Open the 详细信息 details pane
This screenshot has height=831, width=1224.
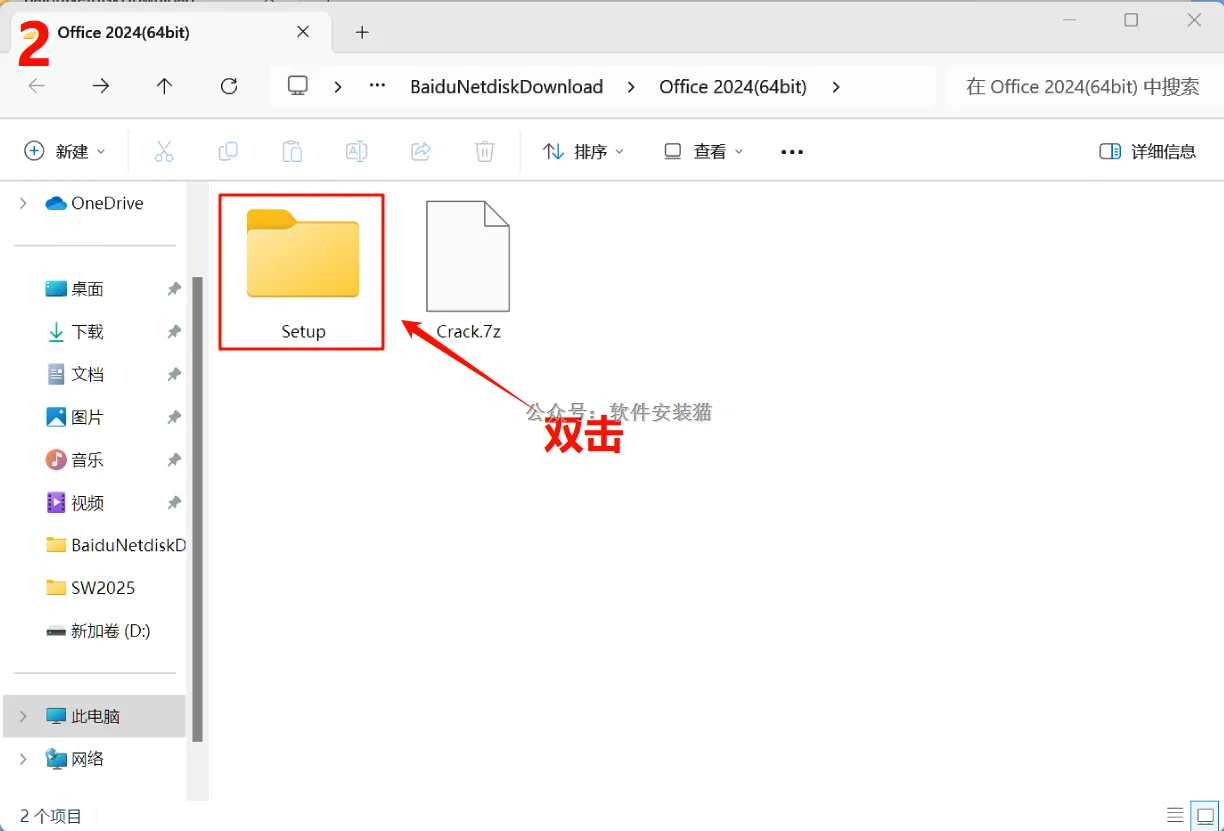coord(1147,151)
